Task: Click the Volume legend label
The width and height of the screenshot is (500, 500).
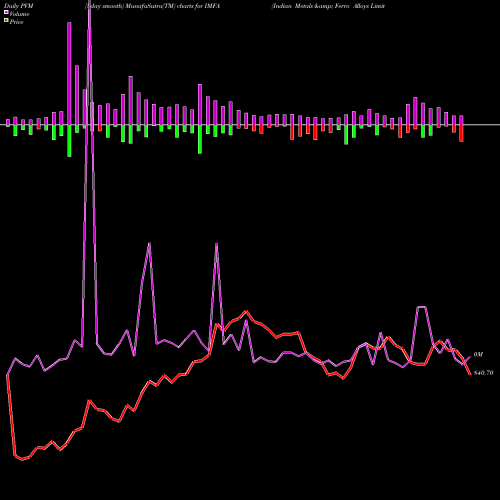Action: (19, 14)
